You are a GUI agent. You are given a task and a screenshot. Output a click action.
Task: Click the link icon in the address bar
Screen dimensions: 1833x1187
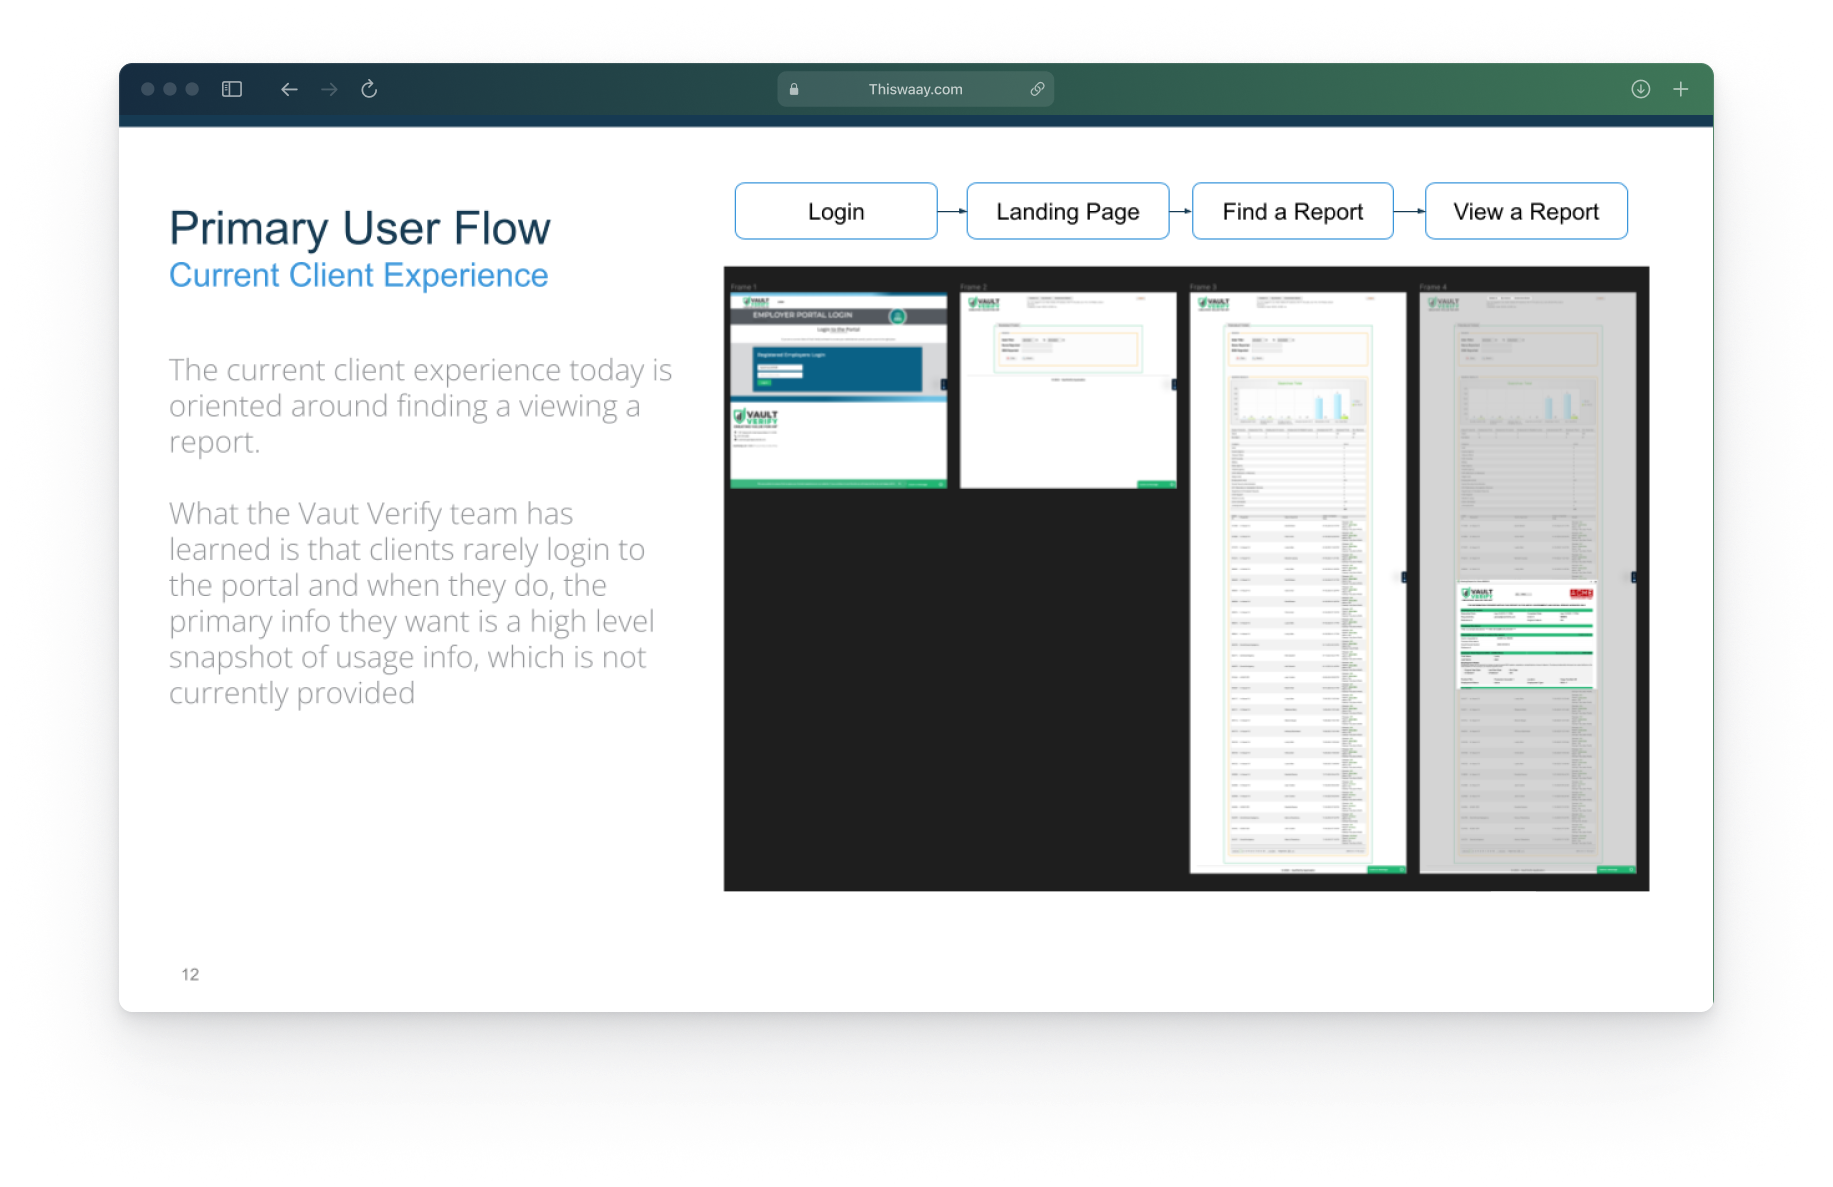tap(1037, 89)
